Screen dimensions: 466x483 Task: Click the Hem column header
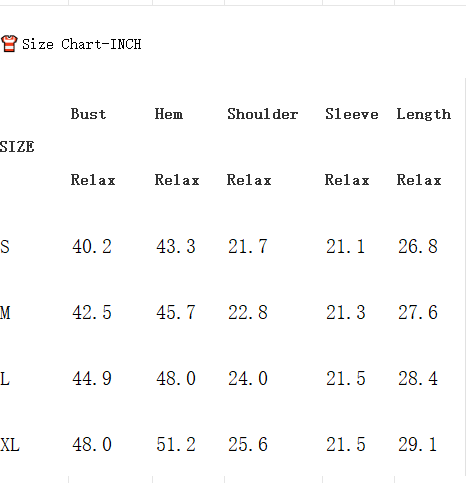pos(169,114)
